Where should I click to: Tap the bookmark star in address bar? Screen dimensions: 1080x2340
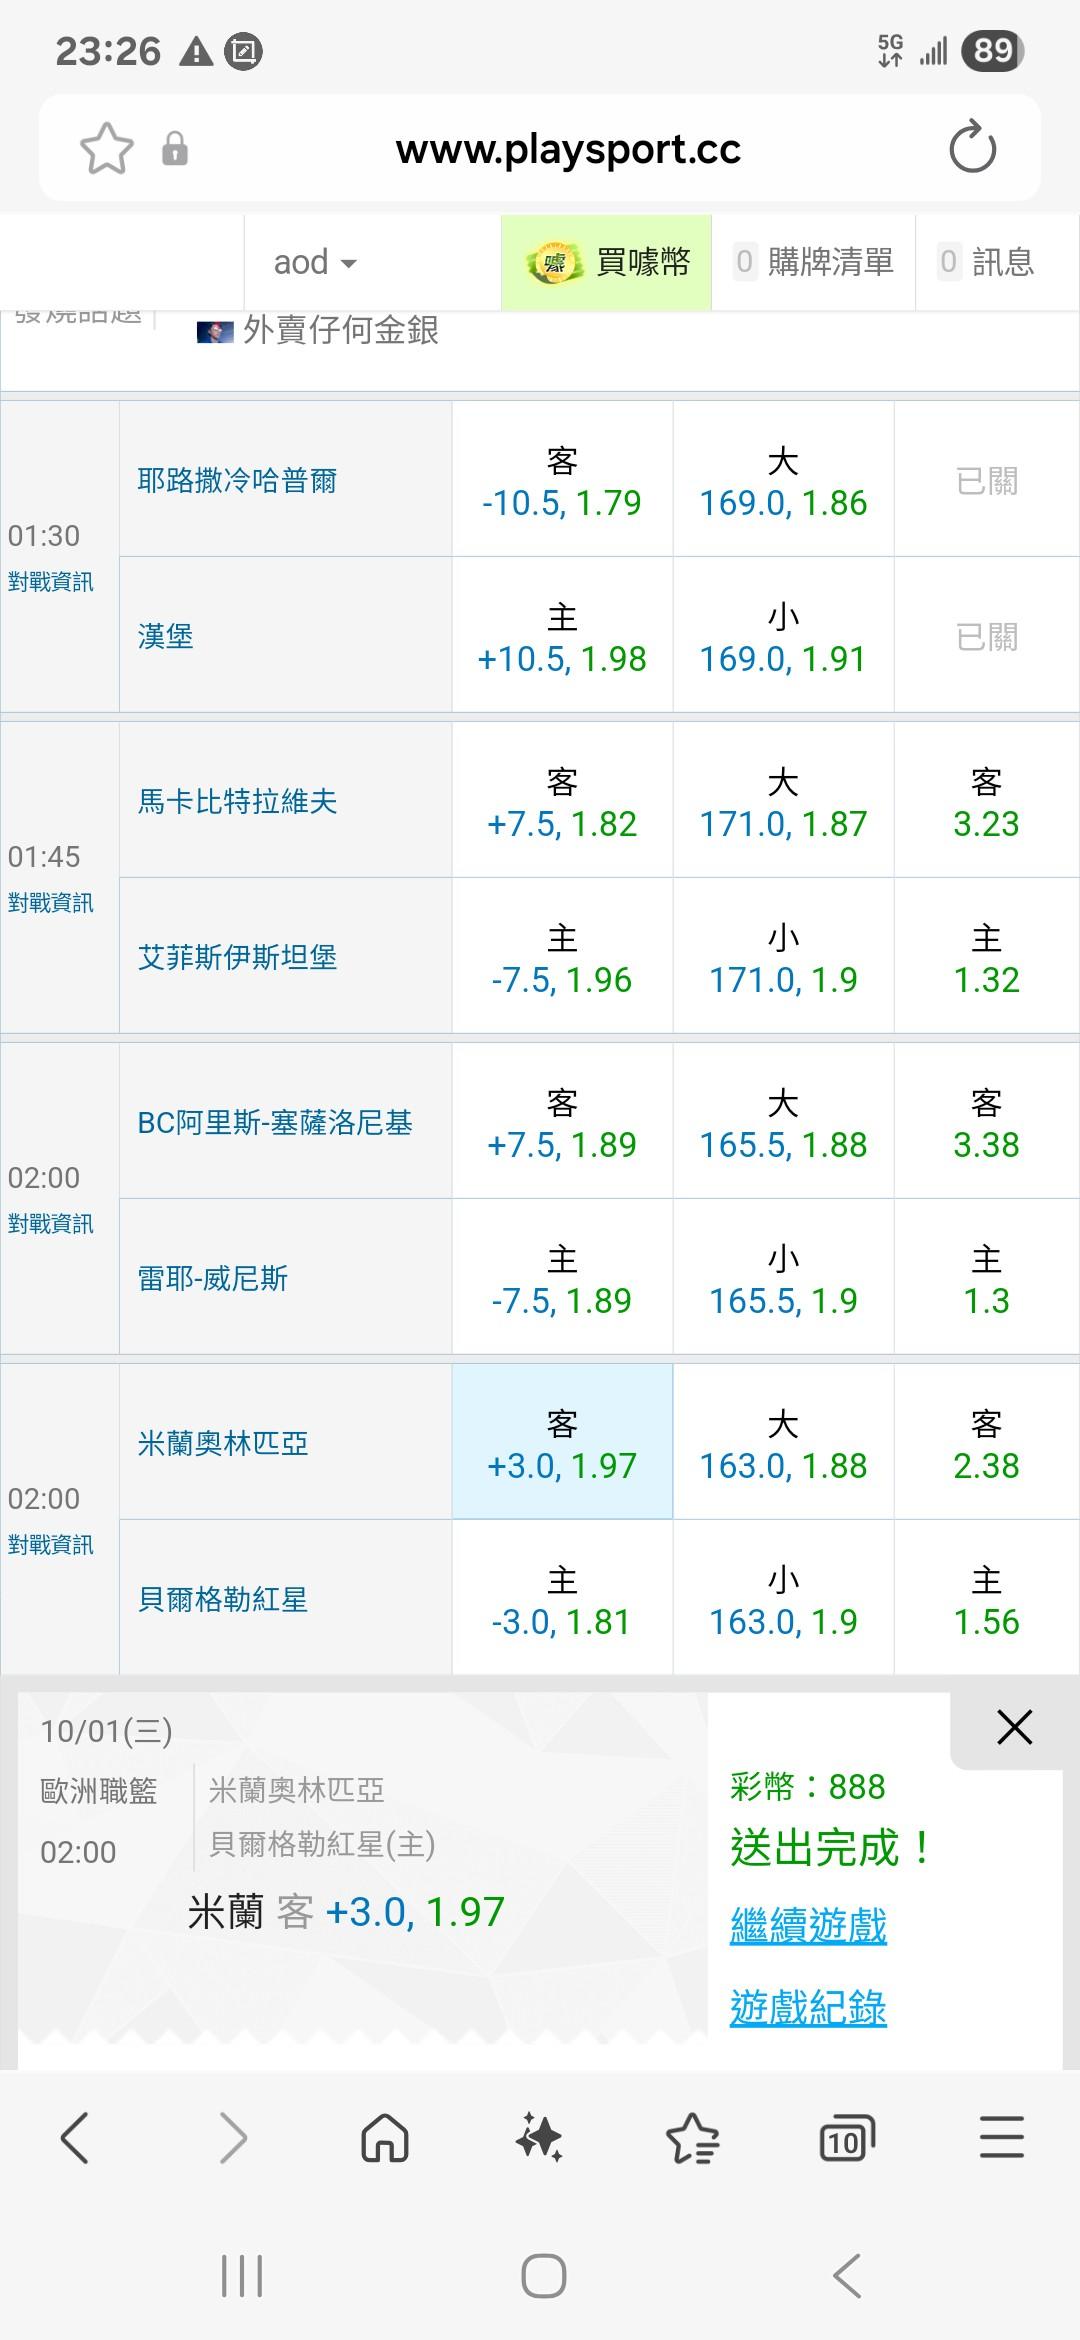[107, 149]
